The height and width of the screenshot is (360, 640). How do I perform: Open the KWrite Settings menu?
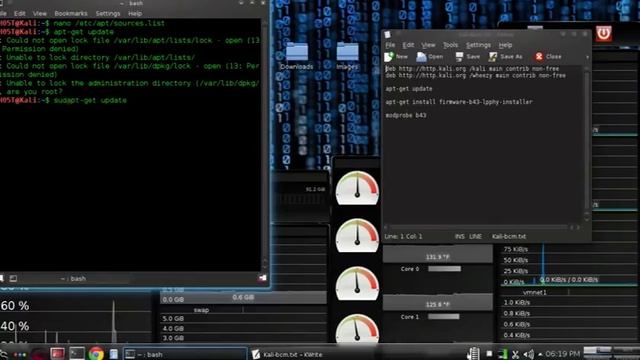pos(478,45)
